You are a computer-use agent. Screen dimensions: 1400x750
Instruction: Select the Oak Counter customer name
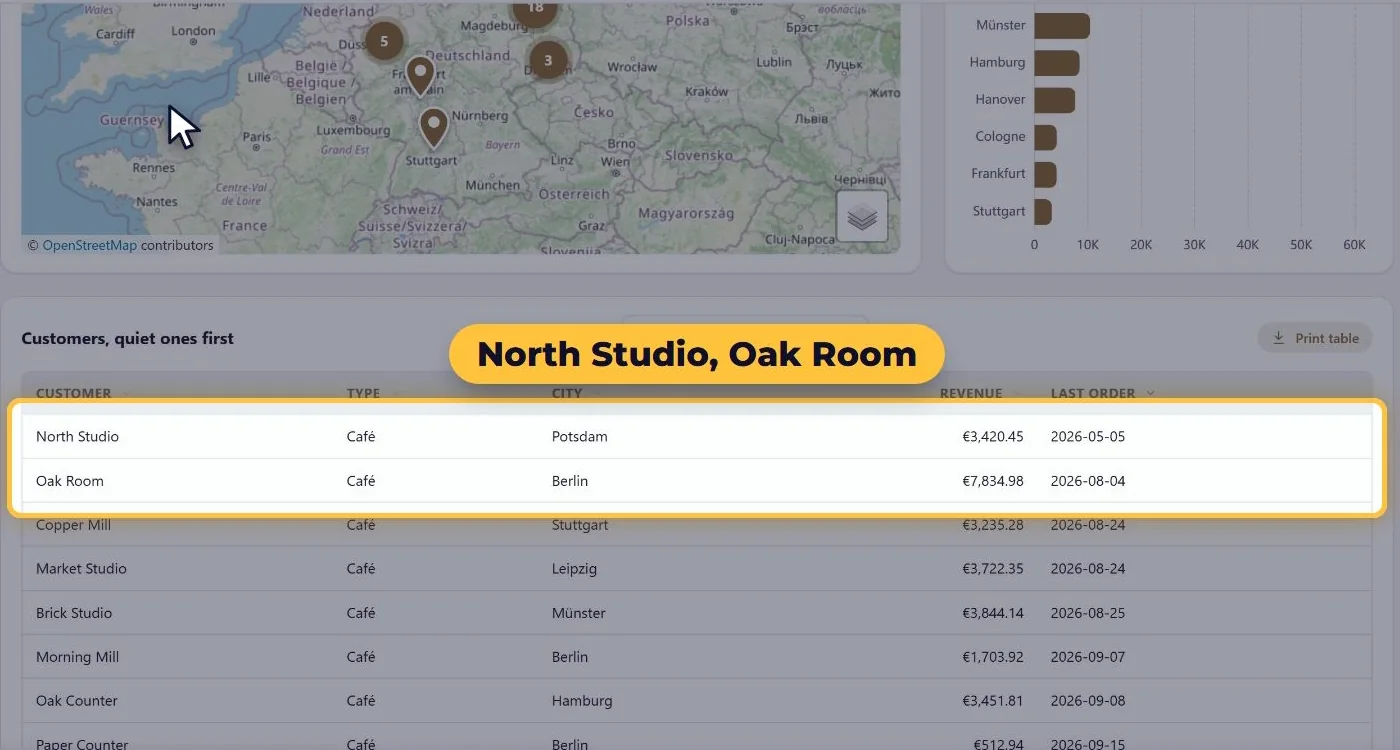[x=76, y=701]
